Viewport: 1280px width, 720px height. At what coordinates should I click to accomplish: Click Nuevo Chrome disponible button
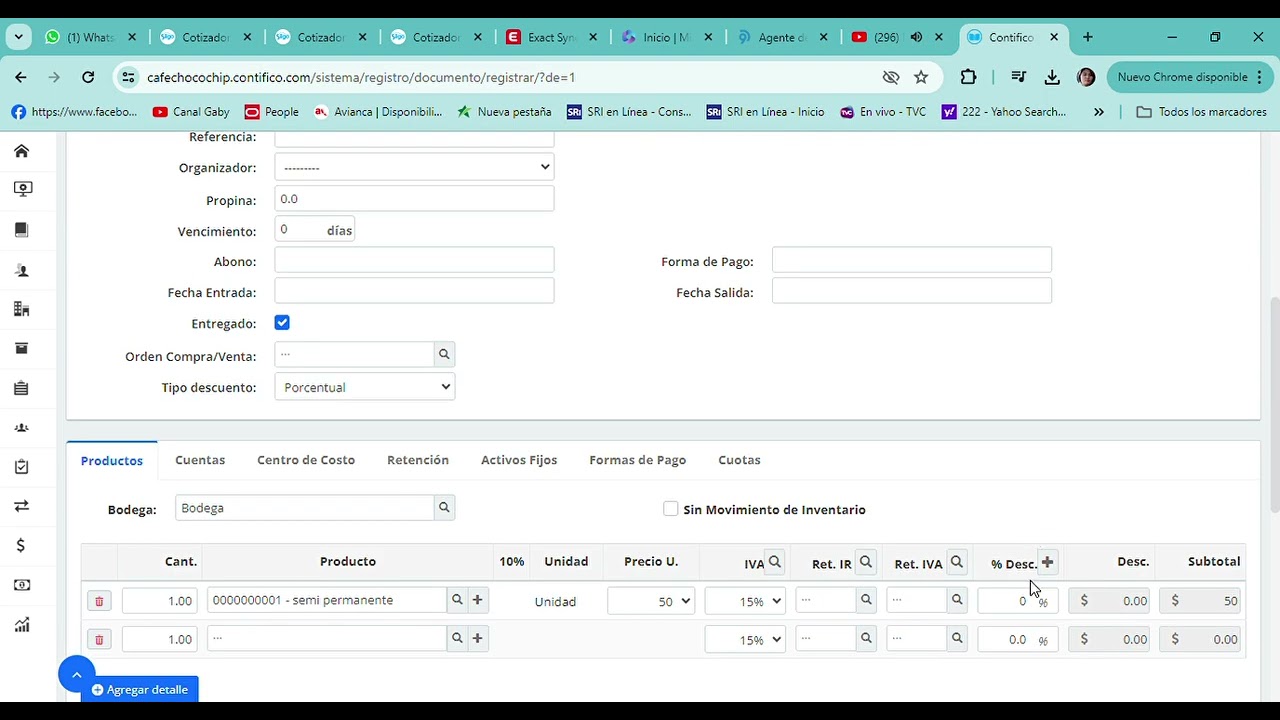click(x=1188, y=77)
